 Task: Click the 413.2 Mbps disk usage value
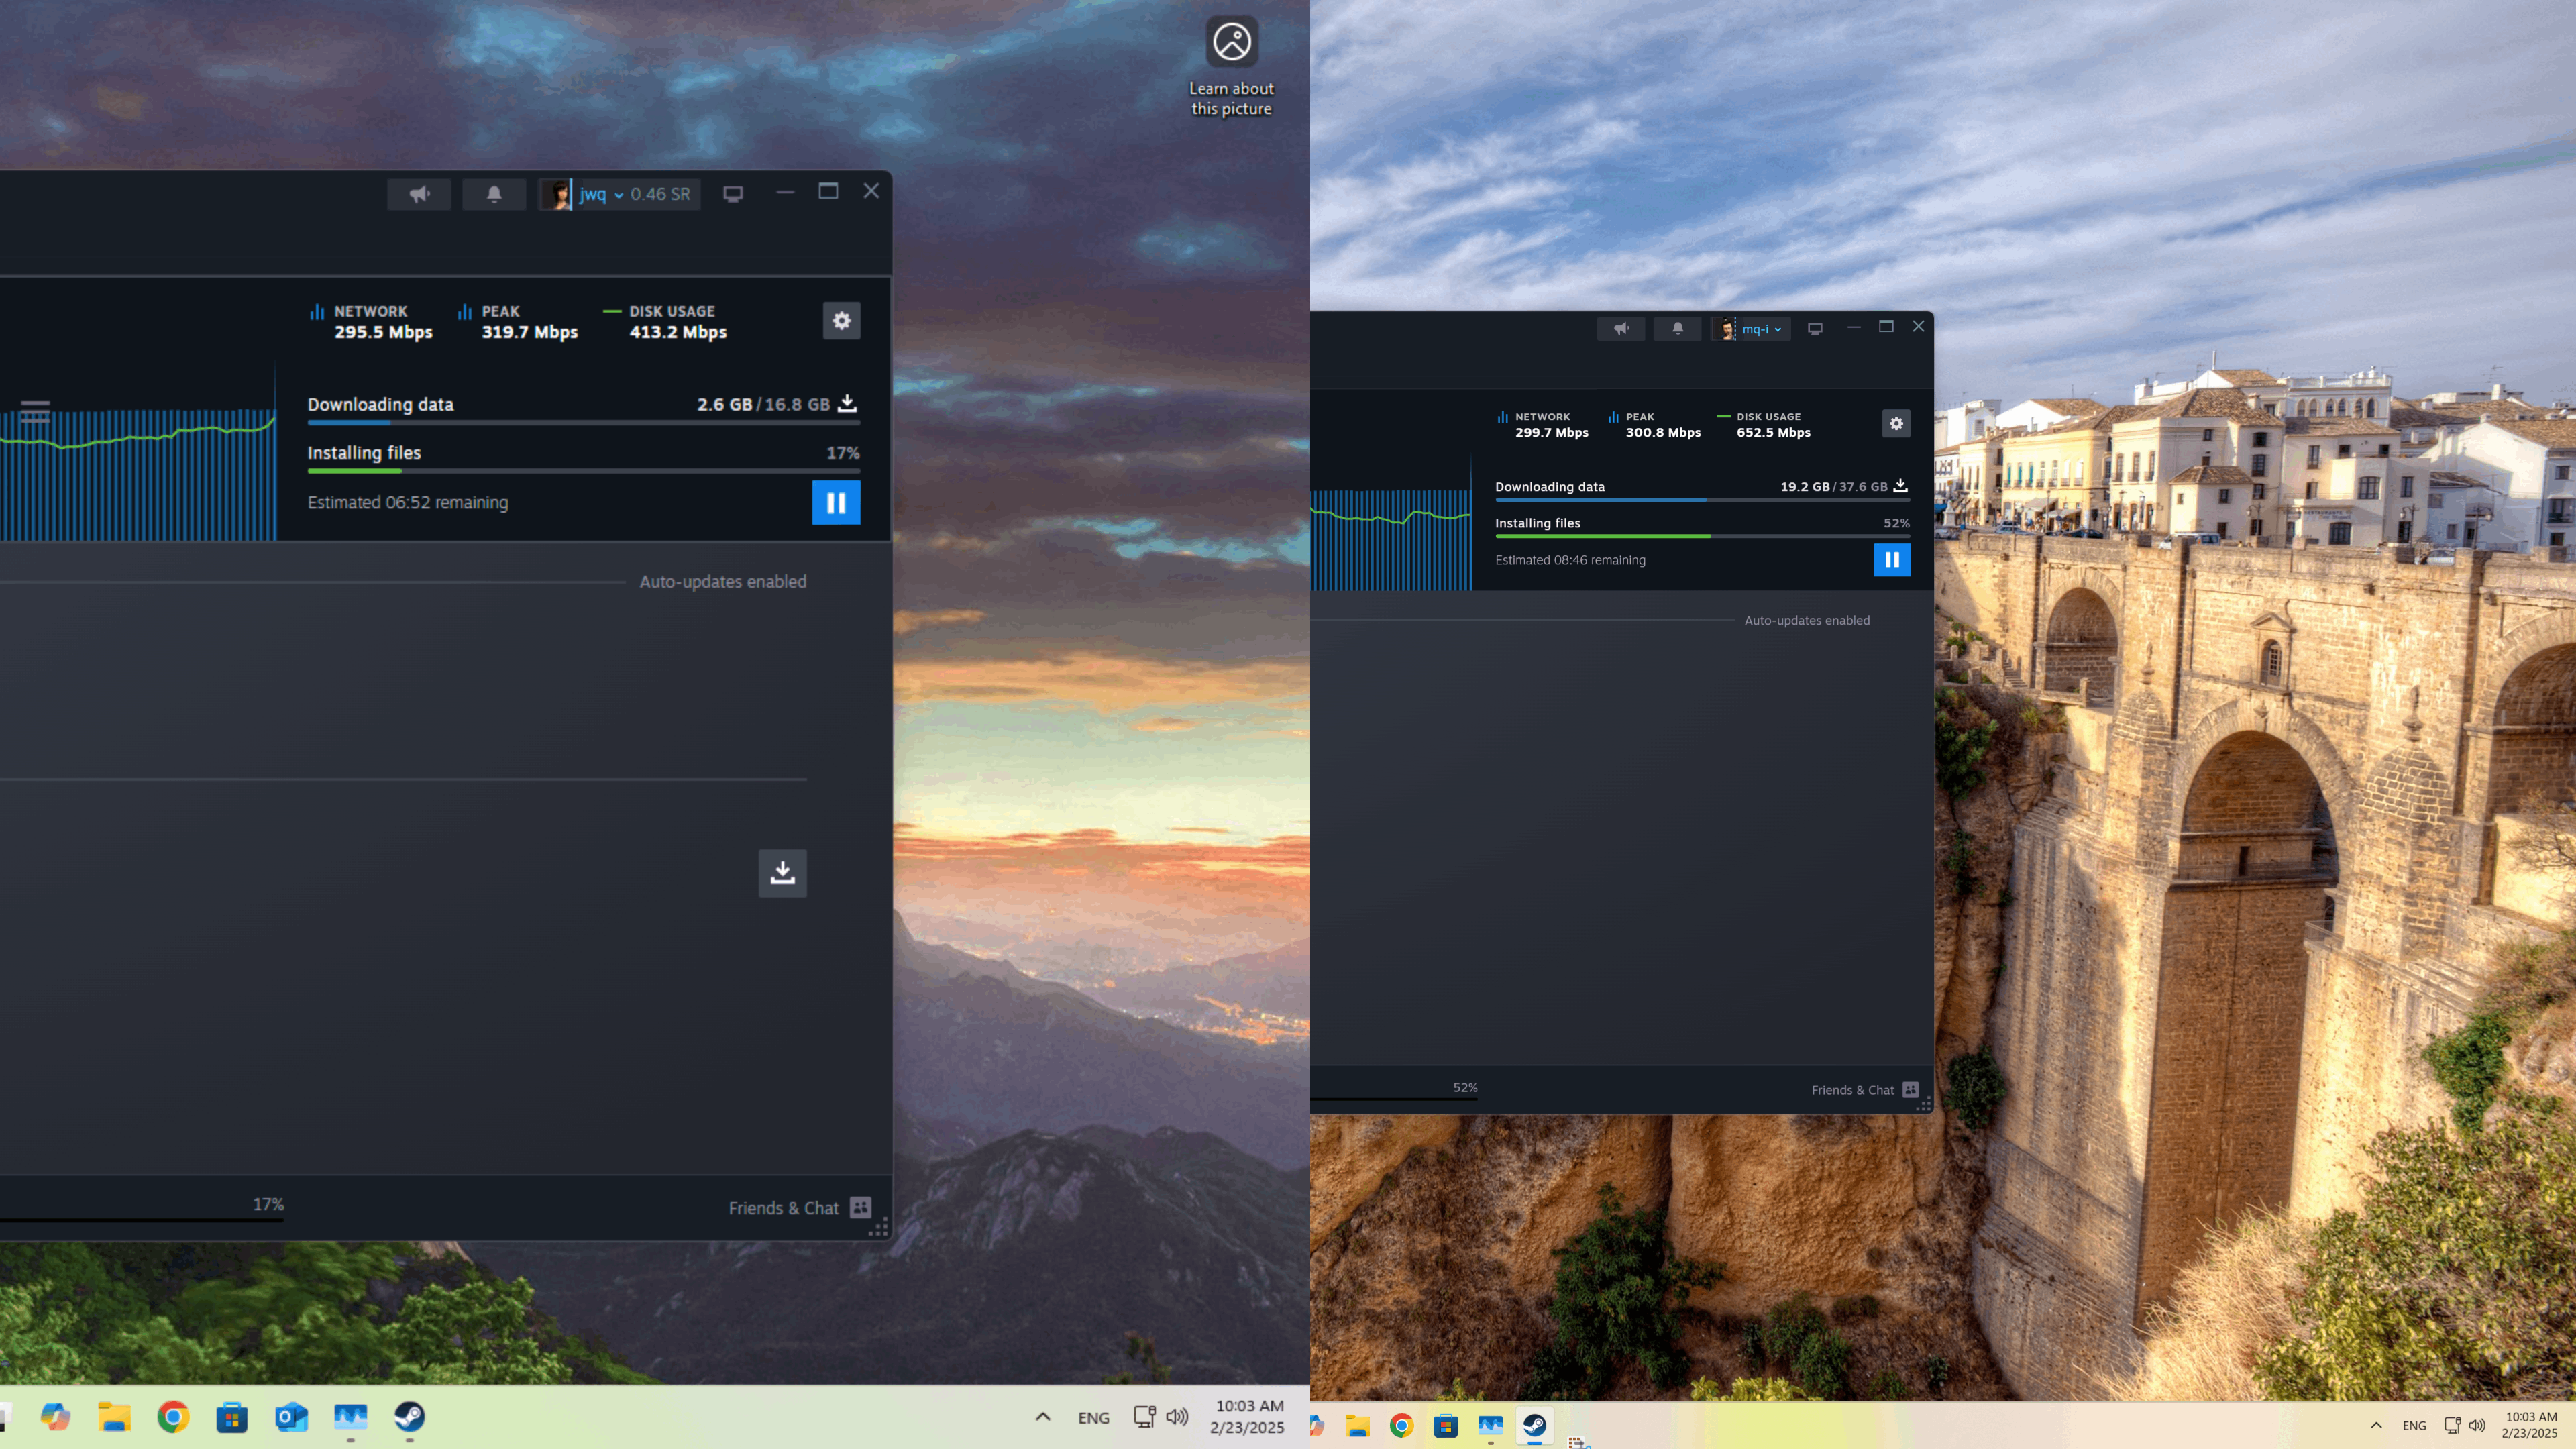[x=678, y=332]
